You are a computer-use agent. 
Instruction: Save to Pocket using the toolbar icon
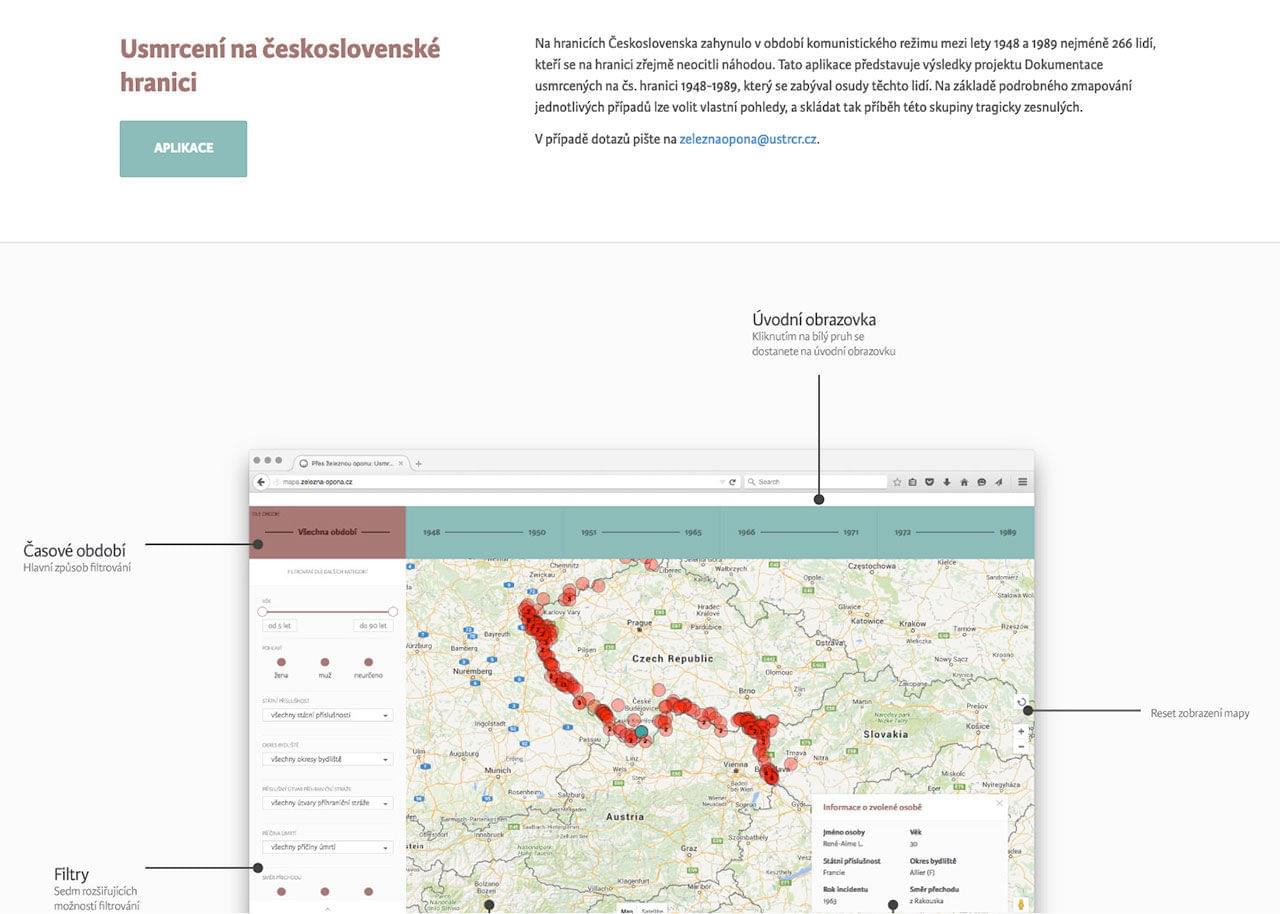[930, 482]
